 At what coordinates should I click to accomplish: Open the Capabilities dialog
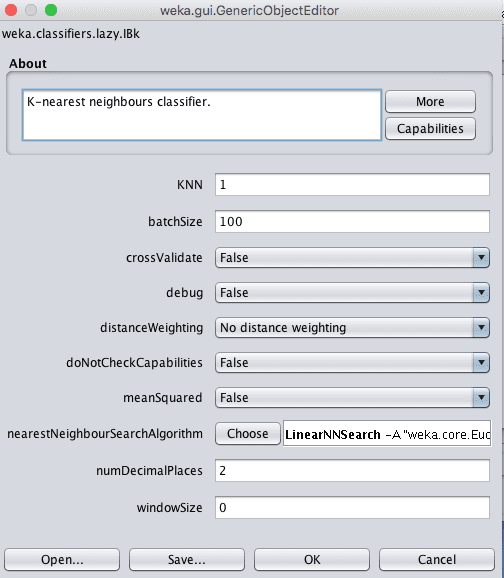pyautogui.click(x=430, y=129)
